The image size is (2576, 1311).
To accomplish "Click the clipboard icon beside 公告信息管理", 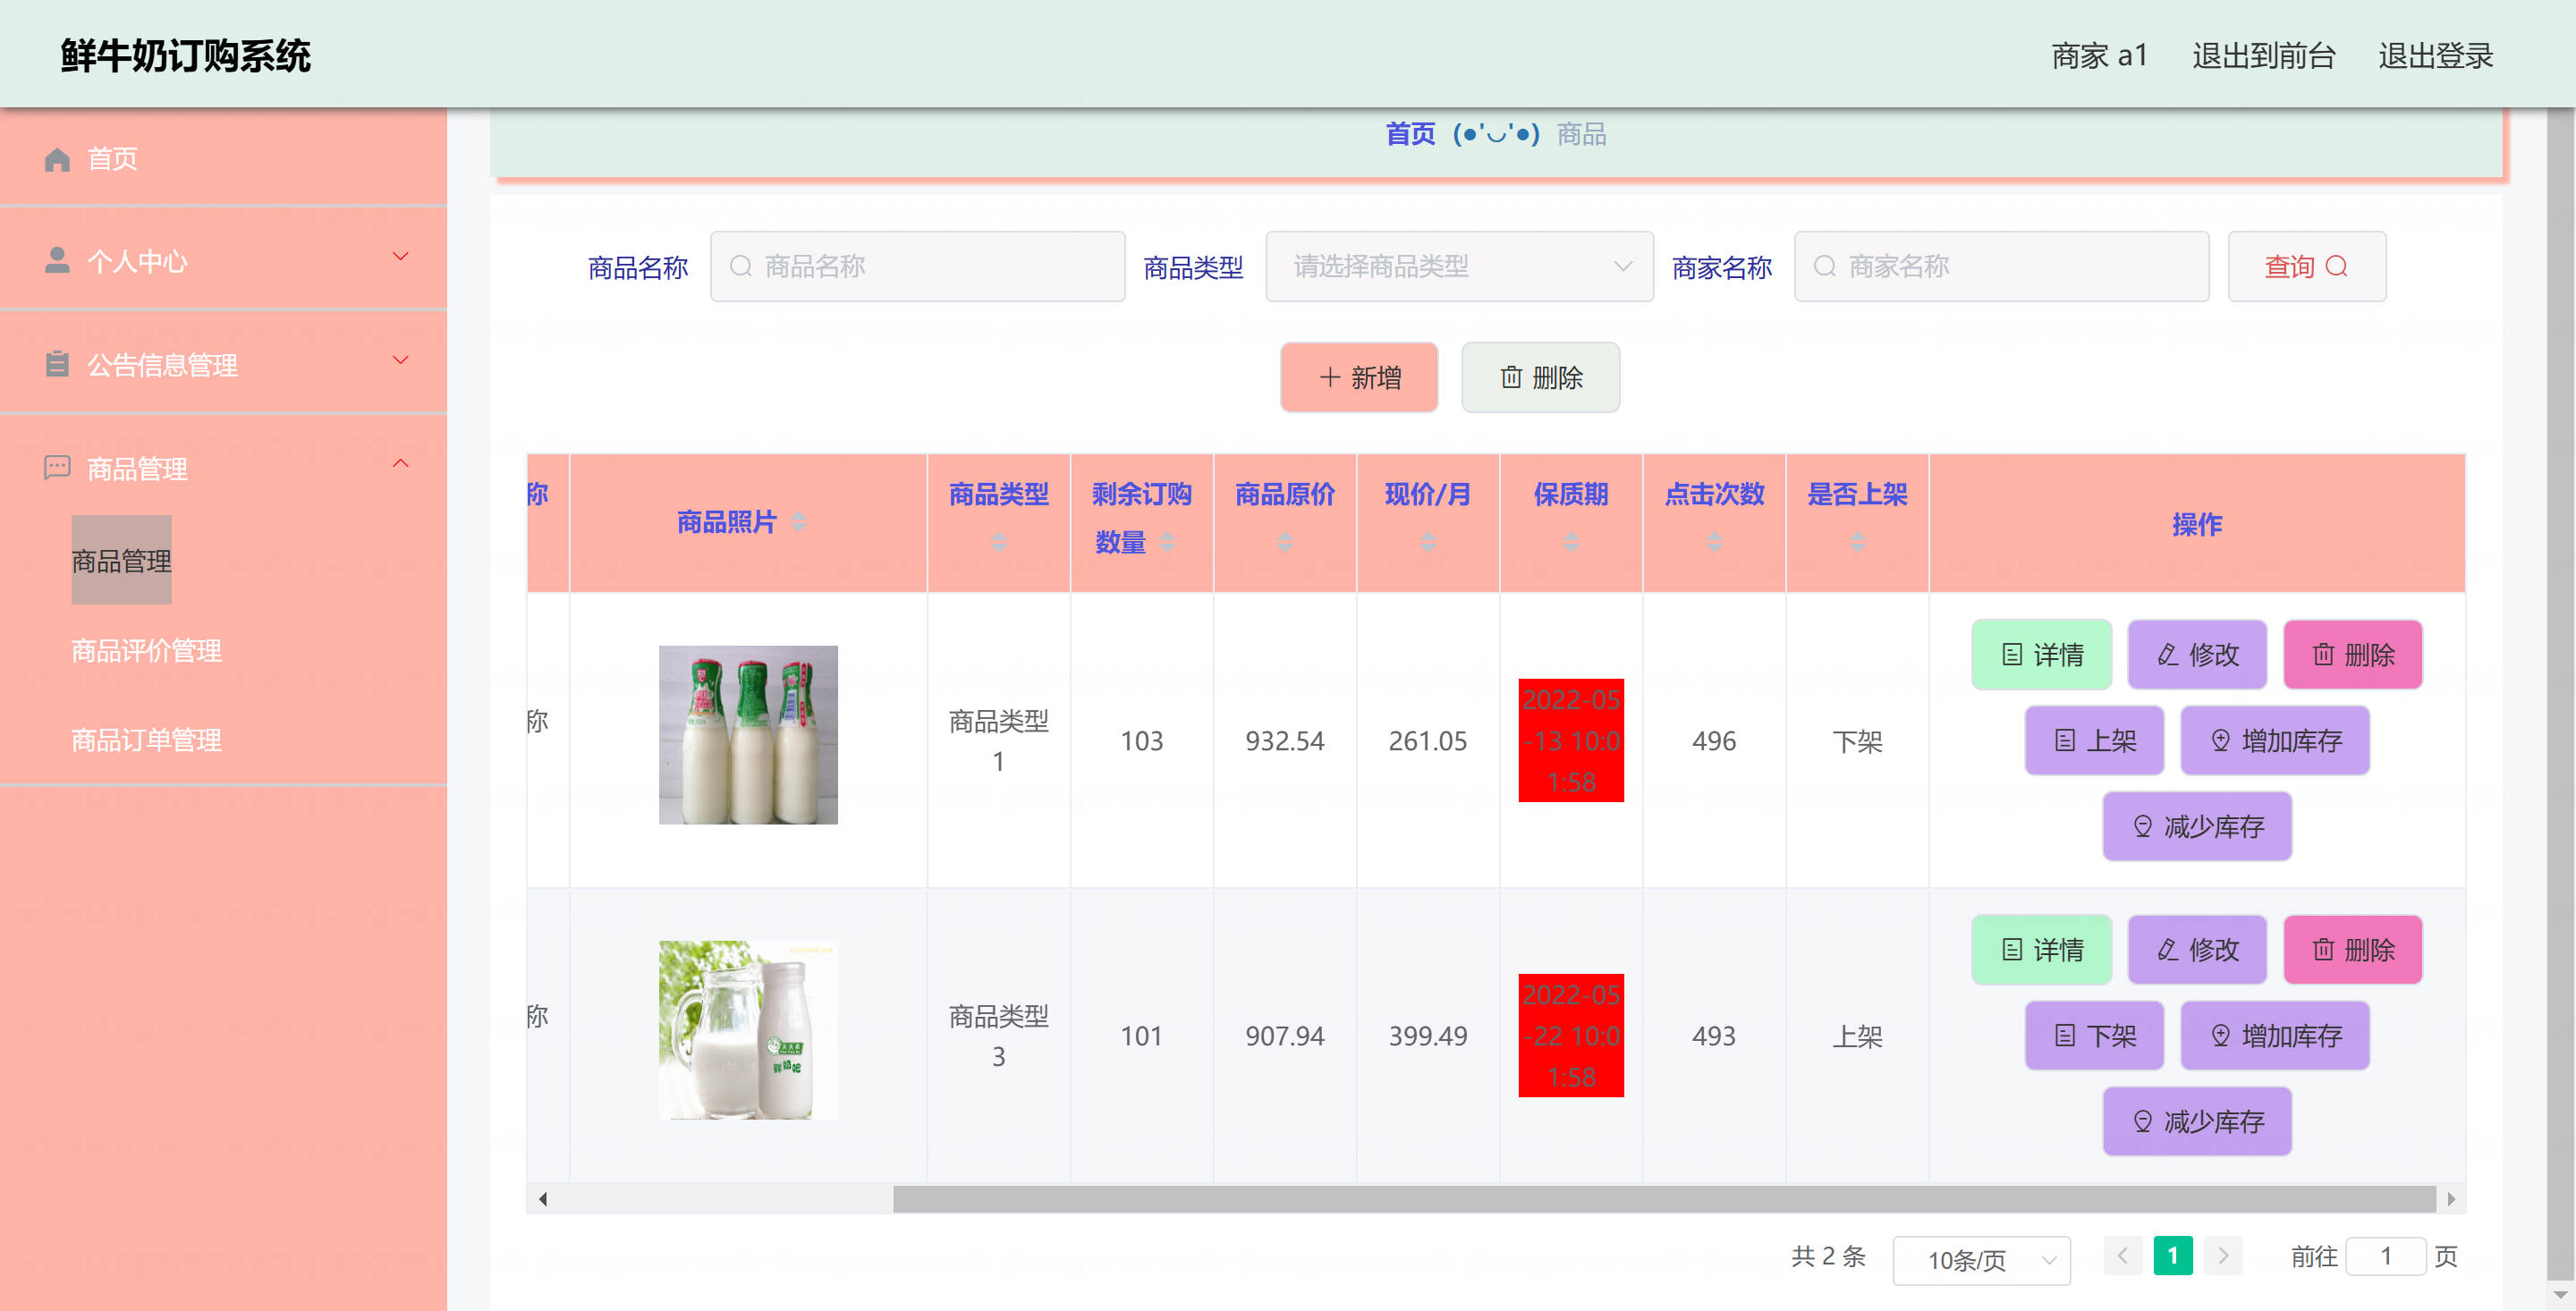I will click(x=57, y=364).
